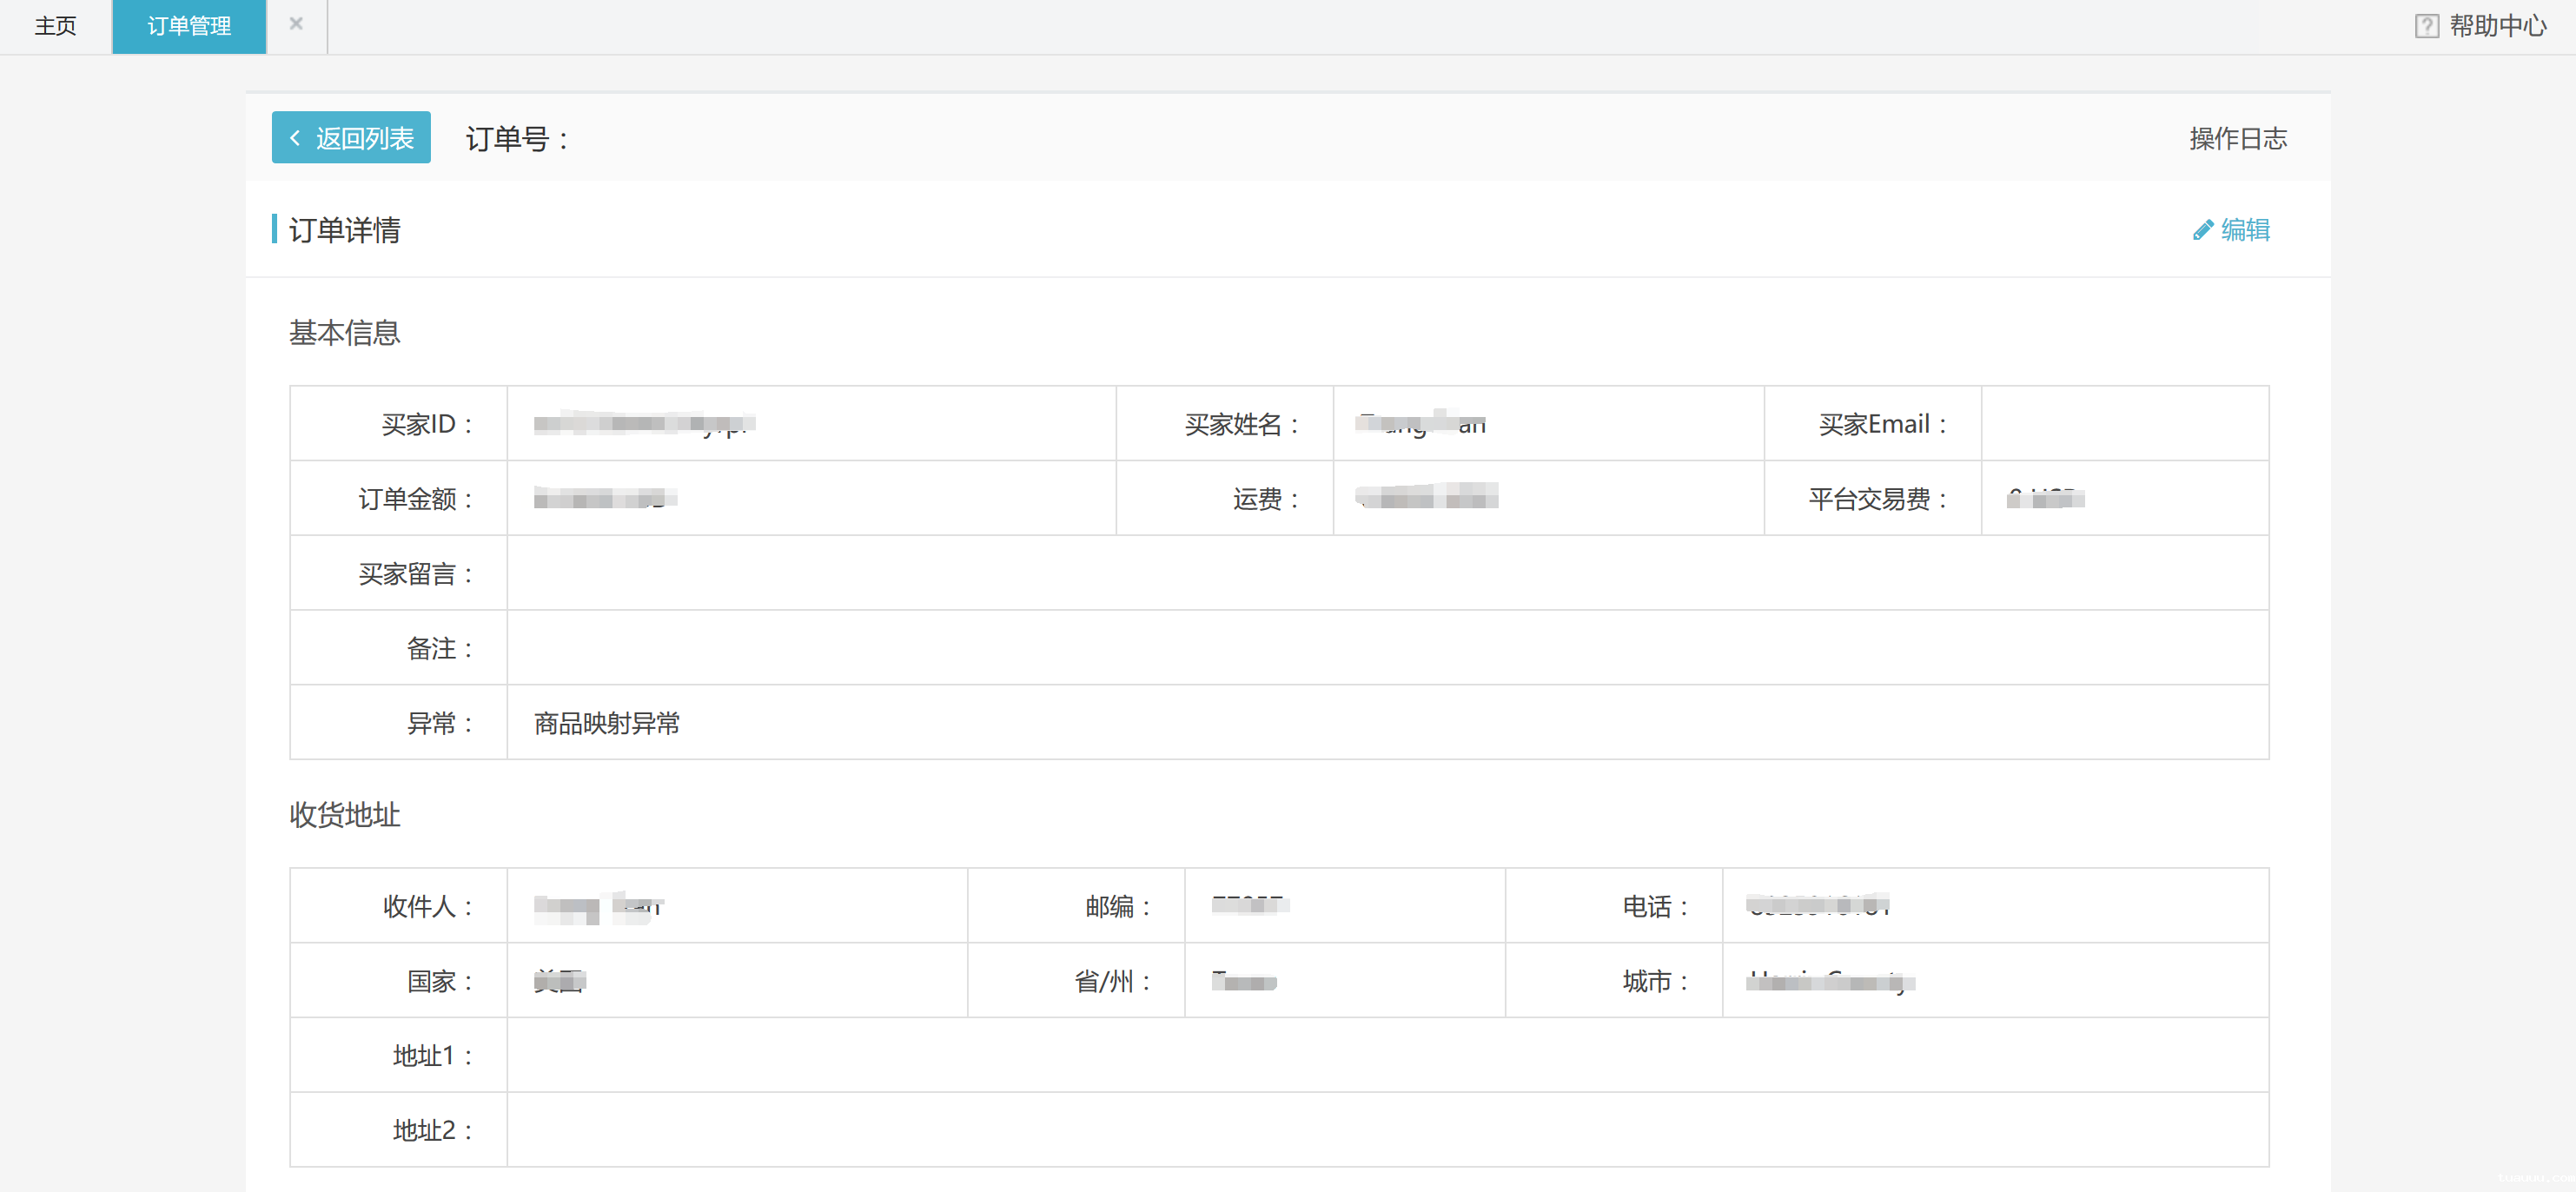Viewport: 2576px width, 1192px height.
Task: Click the back chevron in 返回列表 button
Action: (x=295, y=138)
